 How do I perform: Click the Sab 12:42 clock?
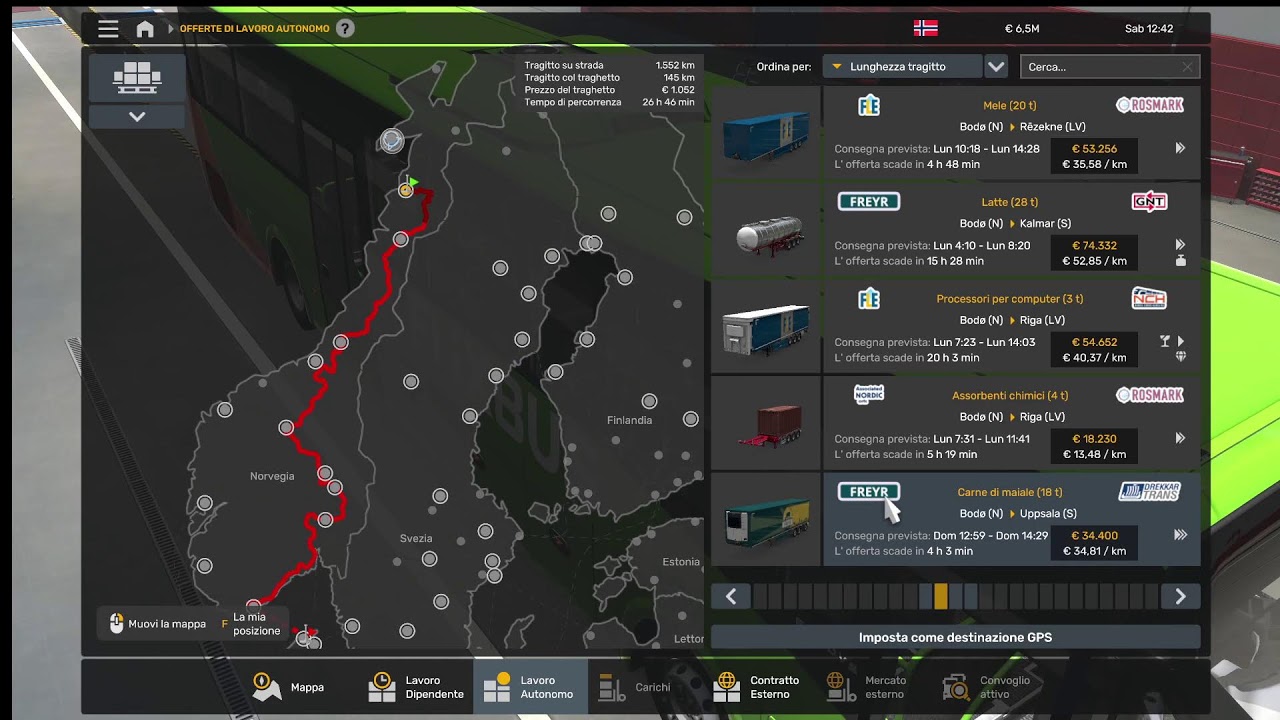tap(1149, 29)
